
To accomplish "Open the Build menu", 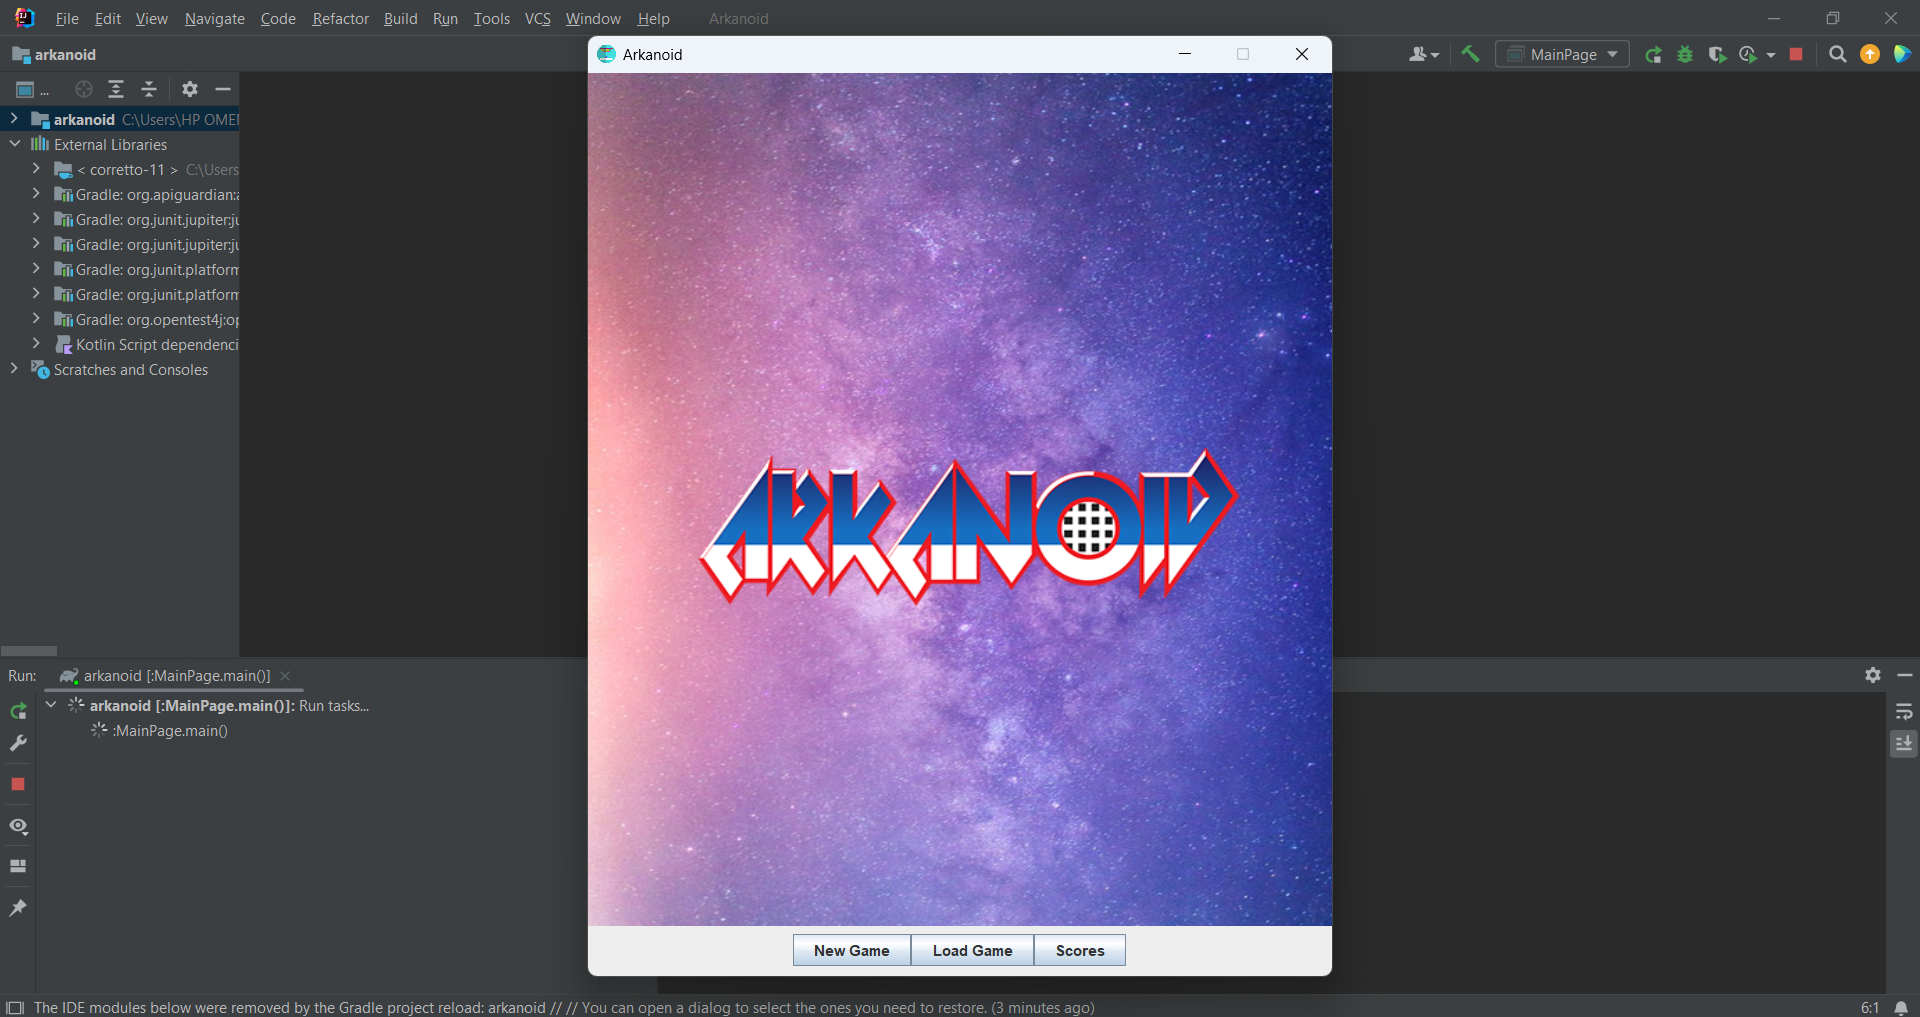I will 400,19.
